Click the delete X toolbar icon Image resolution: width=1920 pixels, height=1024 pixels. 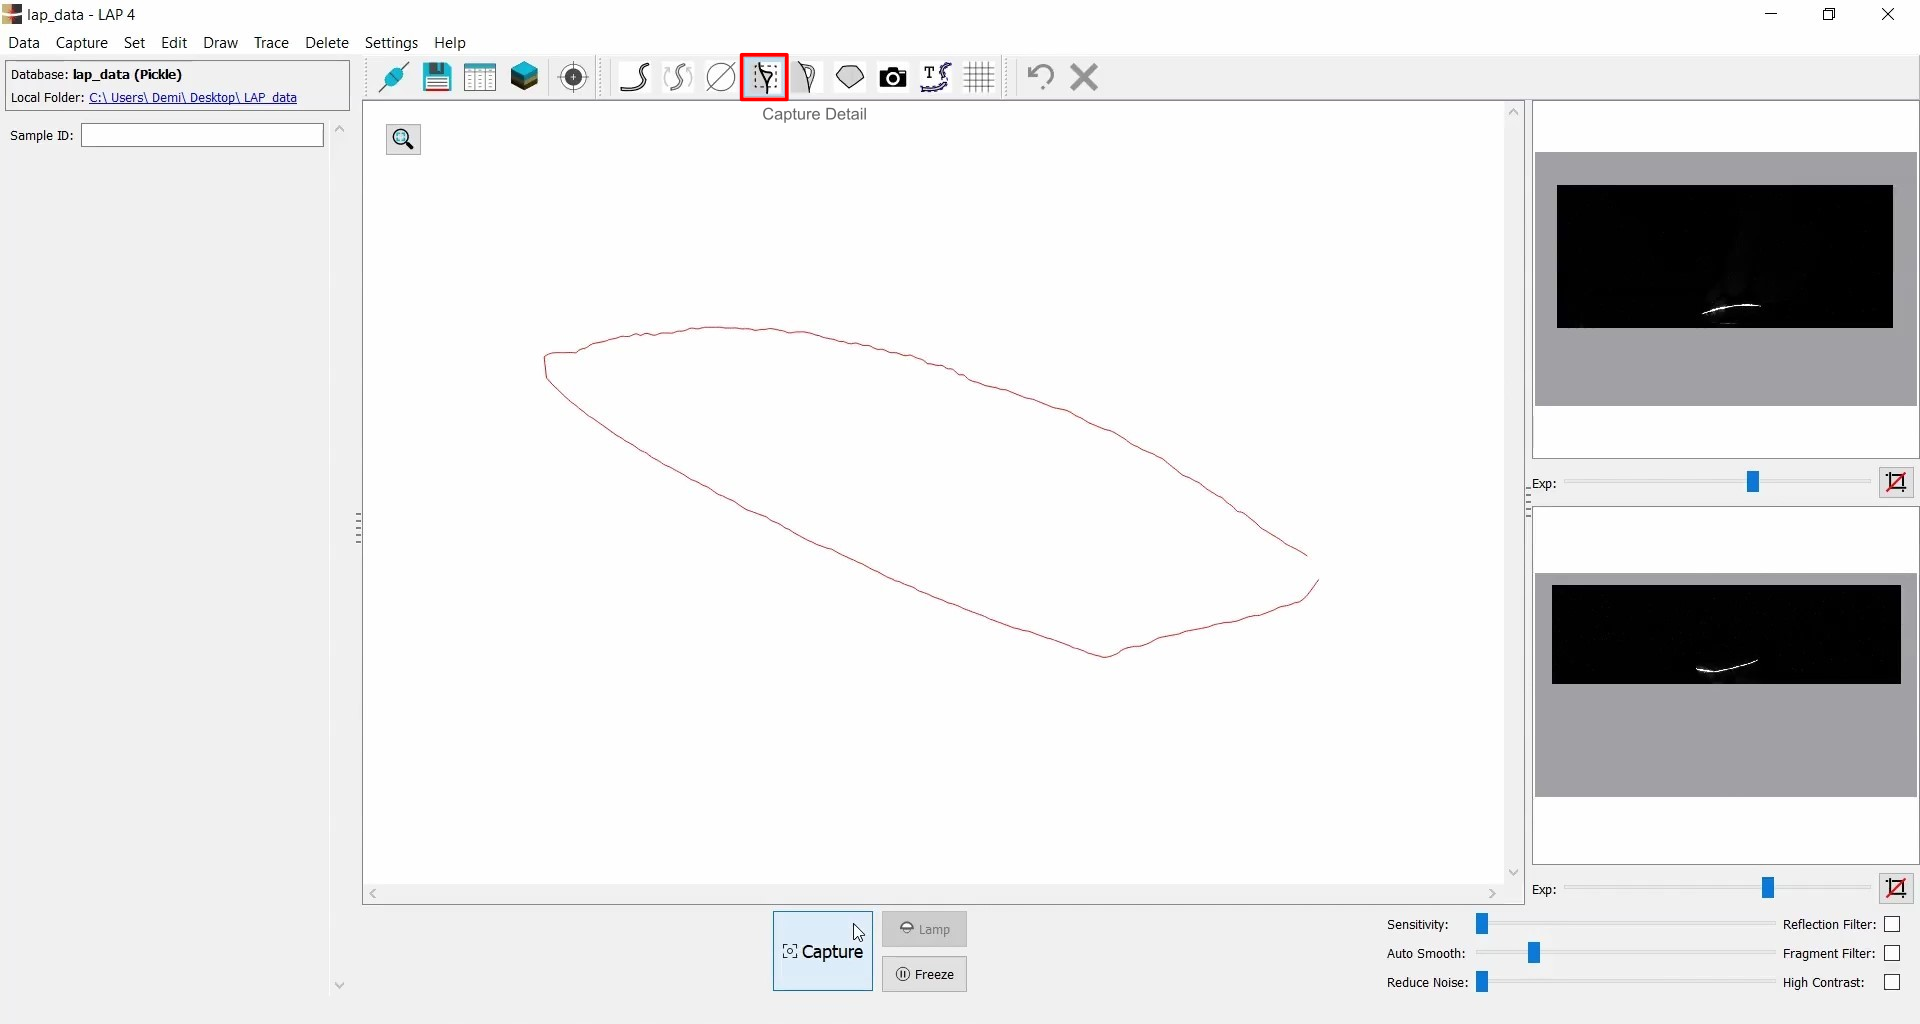point(1085,77)
